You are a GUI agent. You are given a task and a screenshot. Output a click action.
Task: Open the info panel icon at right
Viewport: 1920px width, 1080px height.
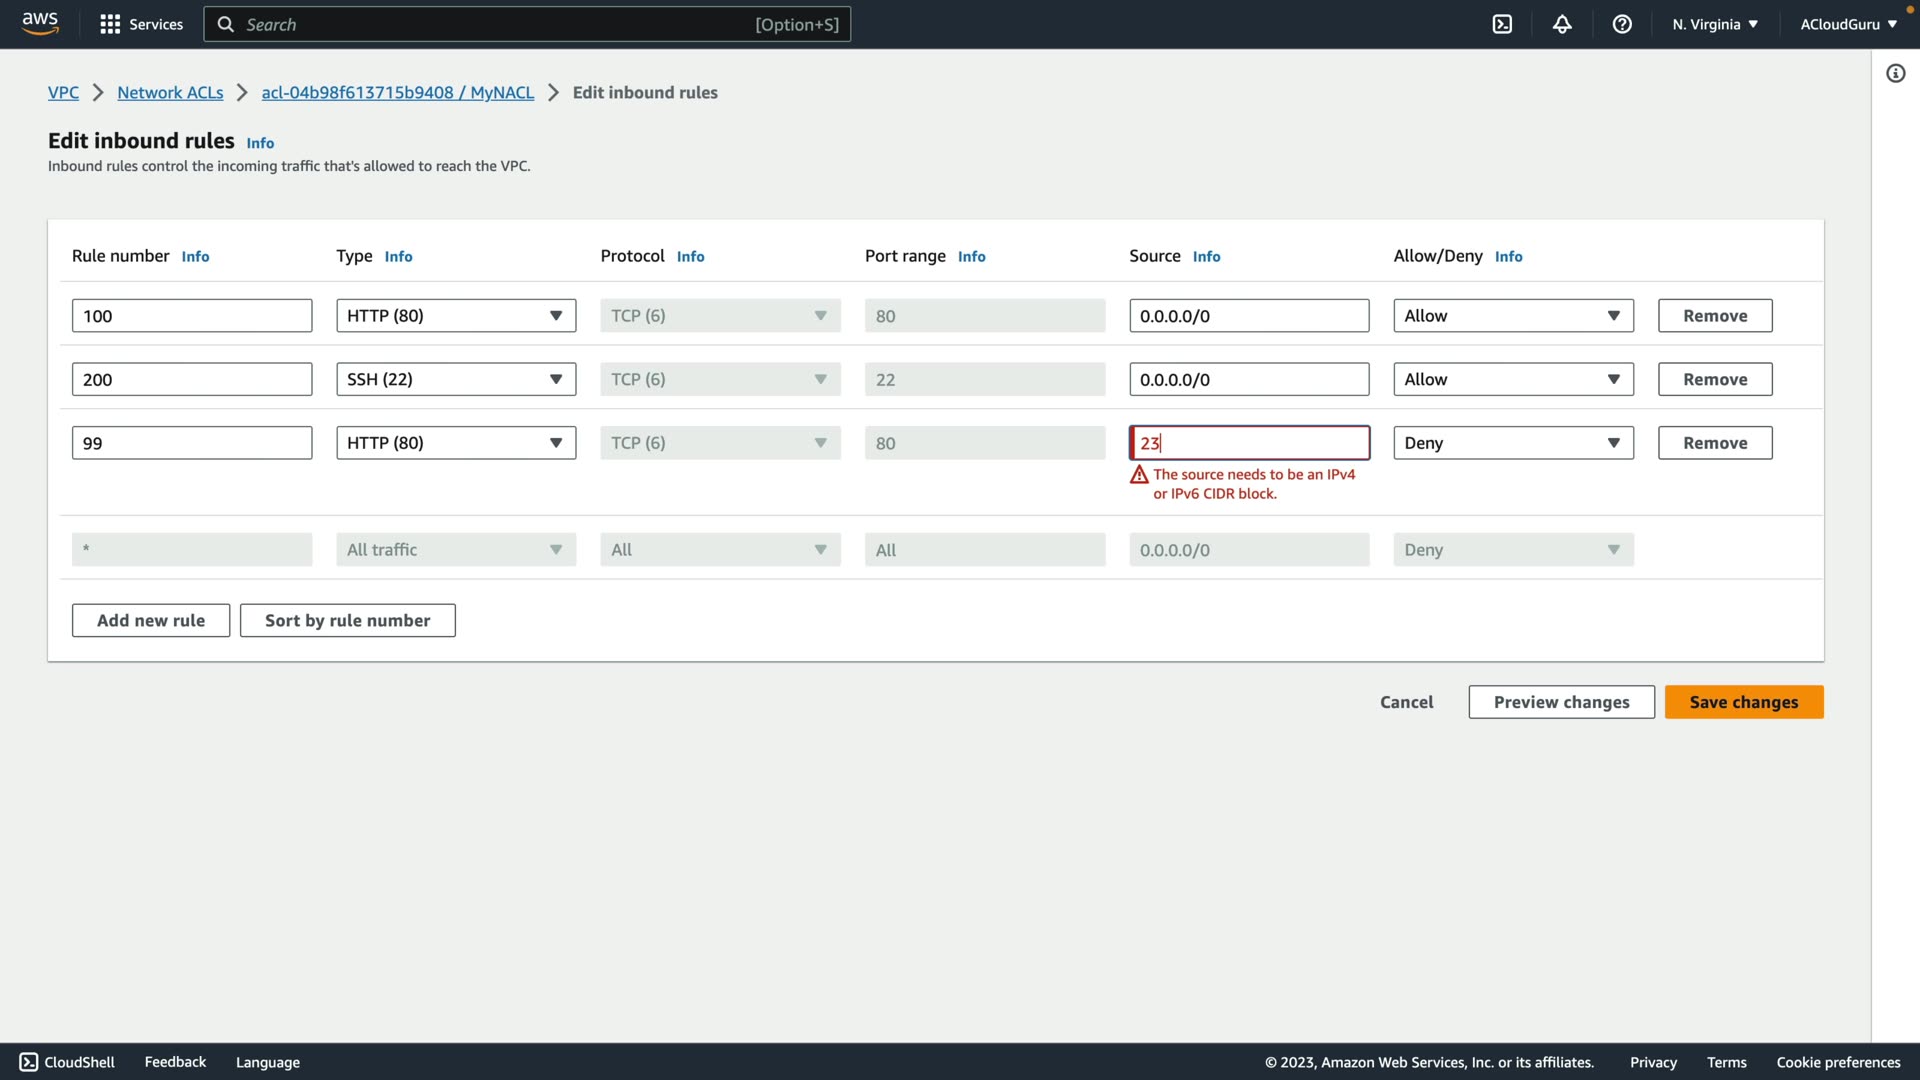coord(1895,73)
